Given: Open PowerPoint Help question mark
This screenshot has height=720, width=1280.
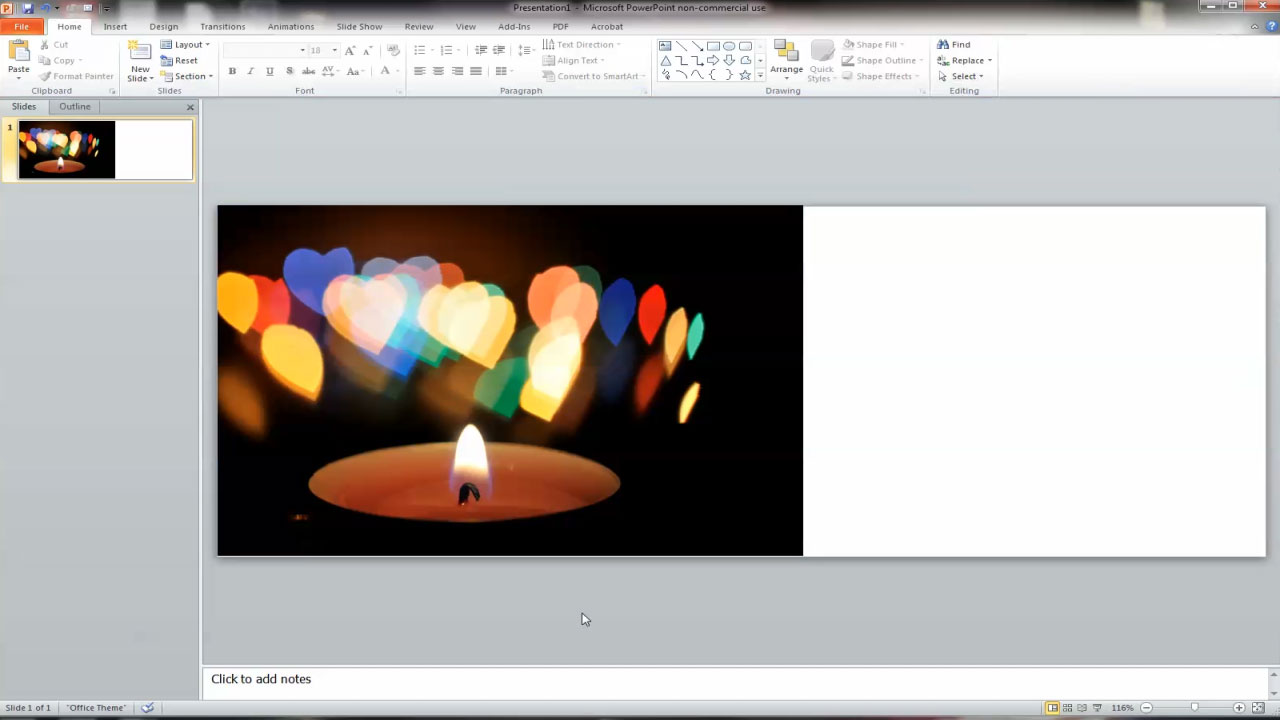Looking at the screenshot, I should [1270, 27].
